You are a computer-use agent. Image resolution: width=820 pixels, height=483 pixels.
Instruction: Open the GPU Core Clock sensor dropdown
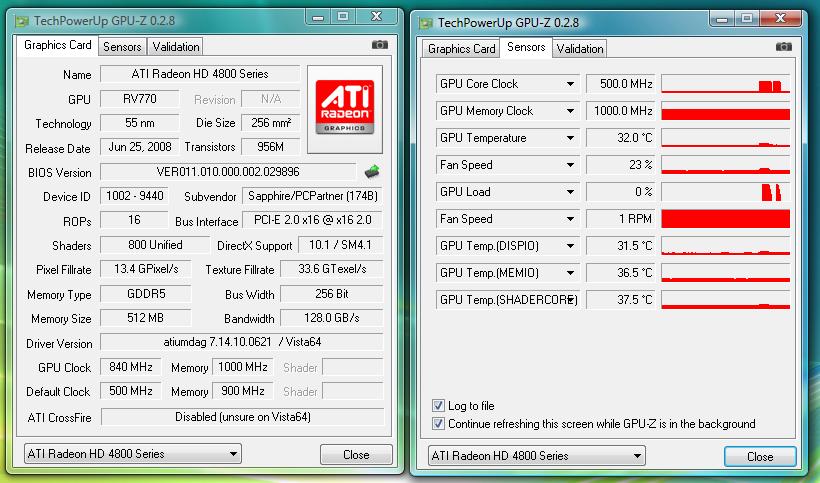pyautogui.click(x=571, y=84)
